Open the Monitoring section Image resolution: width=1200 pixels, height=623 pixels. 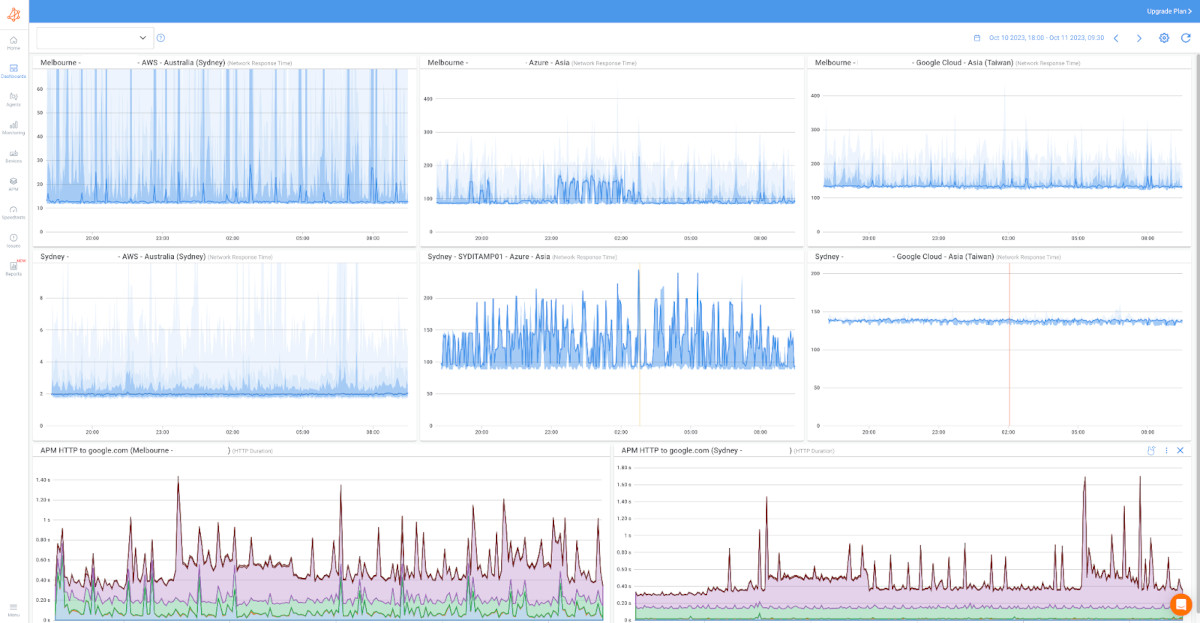pyautogui.click(x=13, y=128)
